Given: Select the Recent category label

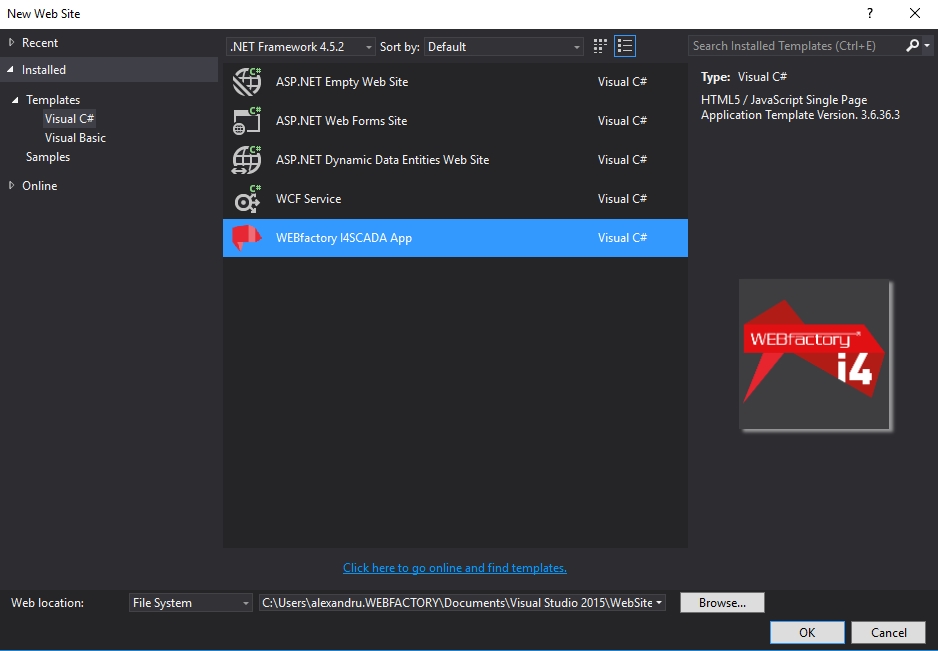Looking at the screenshot, I should click(40, 42).
